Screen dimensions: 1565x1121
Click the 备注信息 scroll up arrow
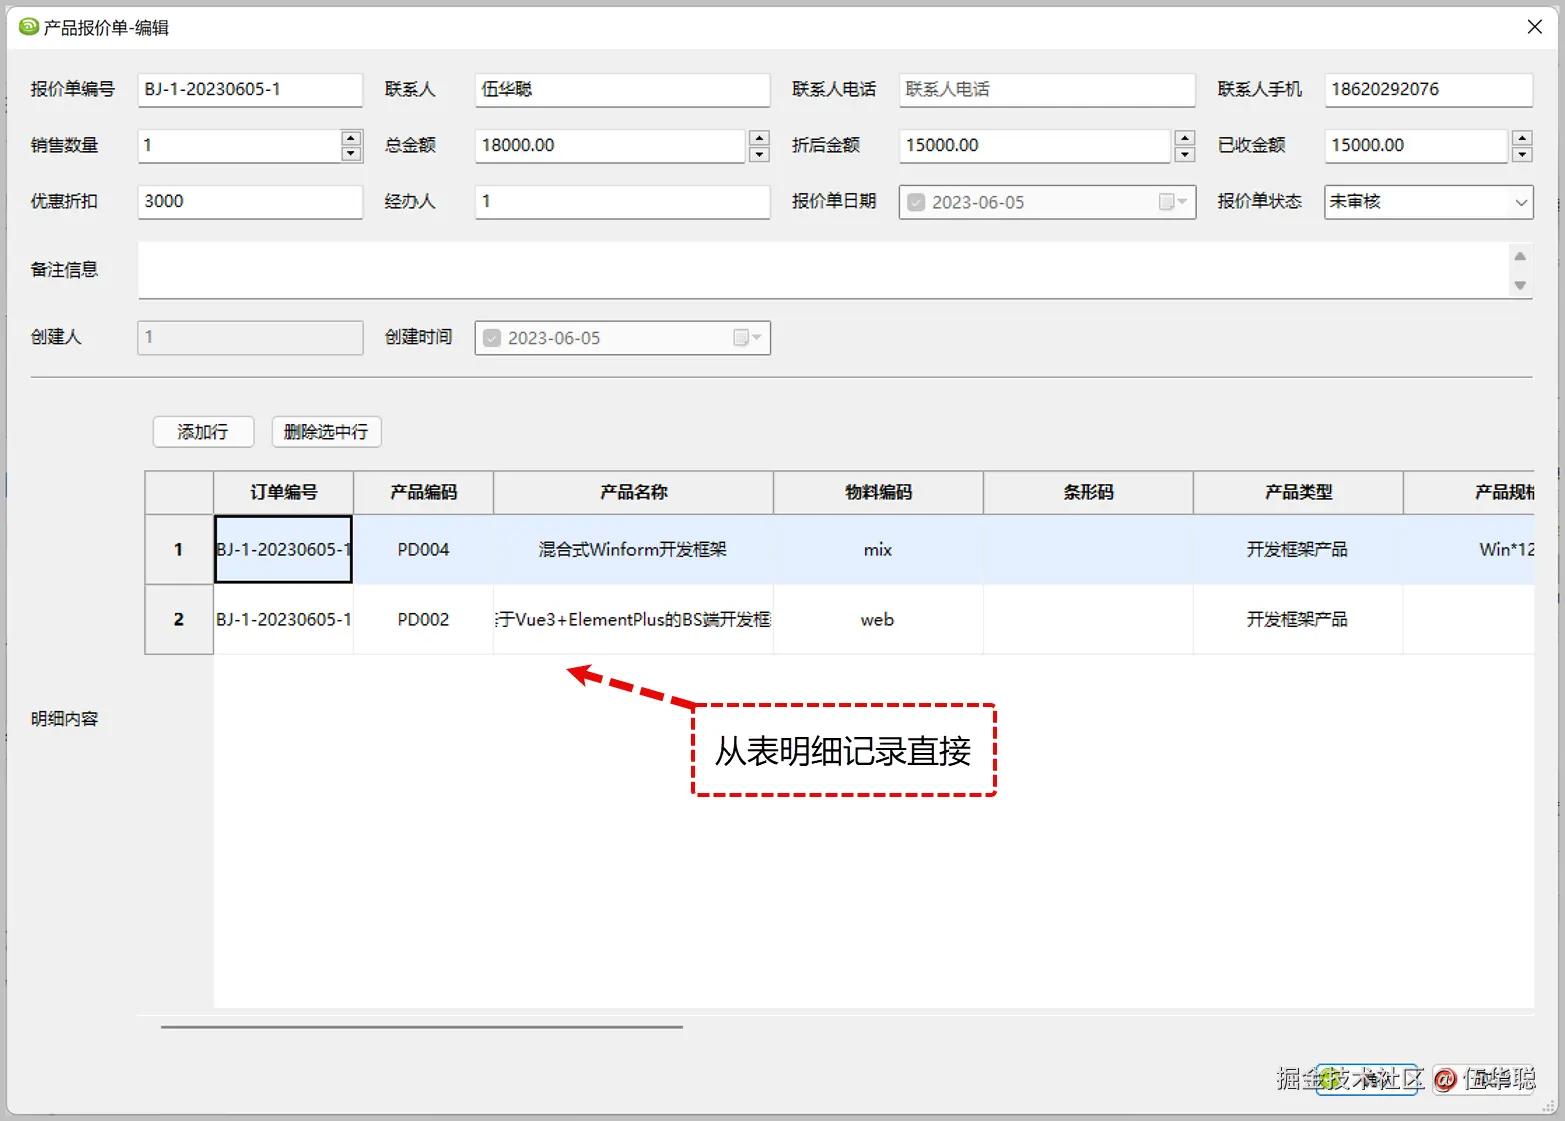click(x=1520, y=256)
